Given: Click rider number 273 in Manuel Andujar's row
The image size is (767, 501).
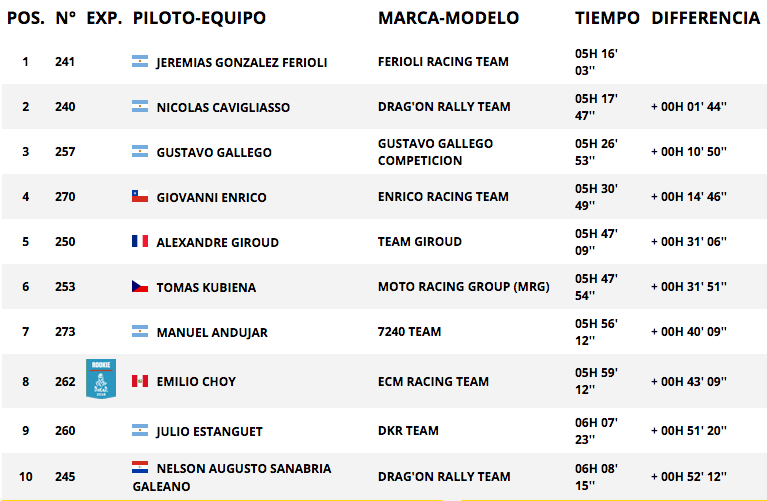Looking at the screenshot, I should [x=65, y=332].
